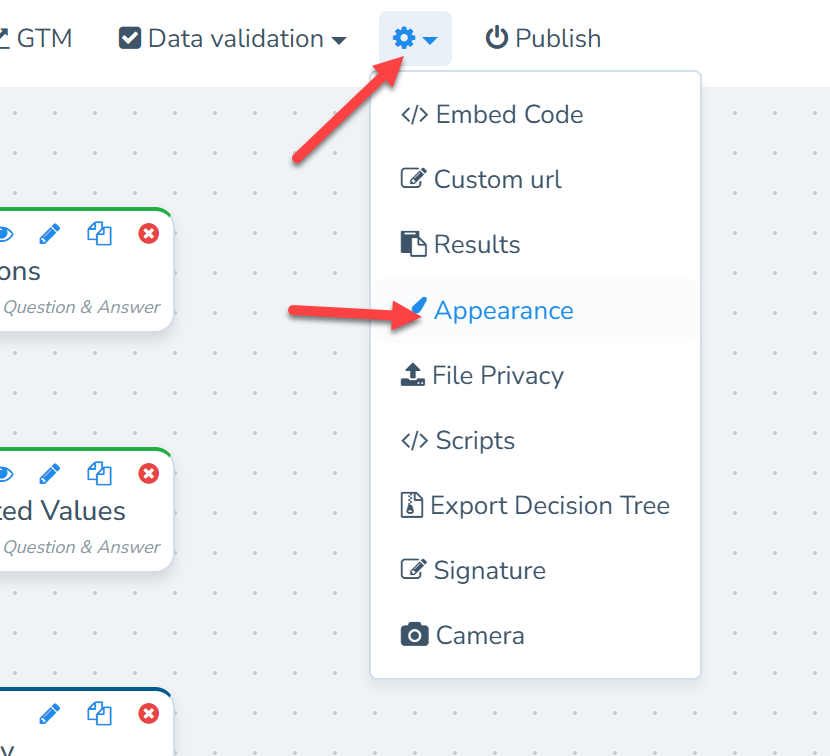Click the edit pencil on the top card
830x756 pixels.
click(x=49, y=234)
